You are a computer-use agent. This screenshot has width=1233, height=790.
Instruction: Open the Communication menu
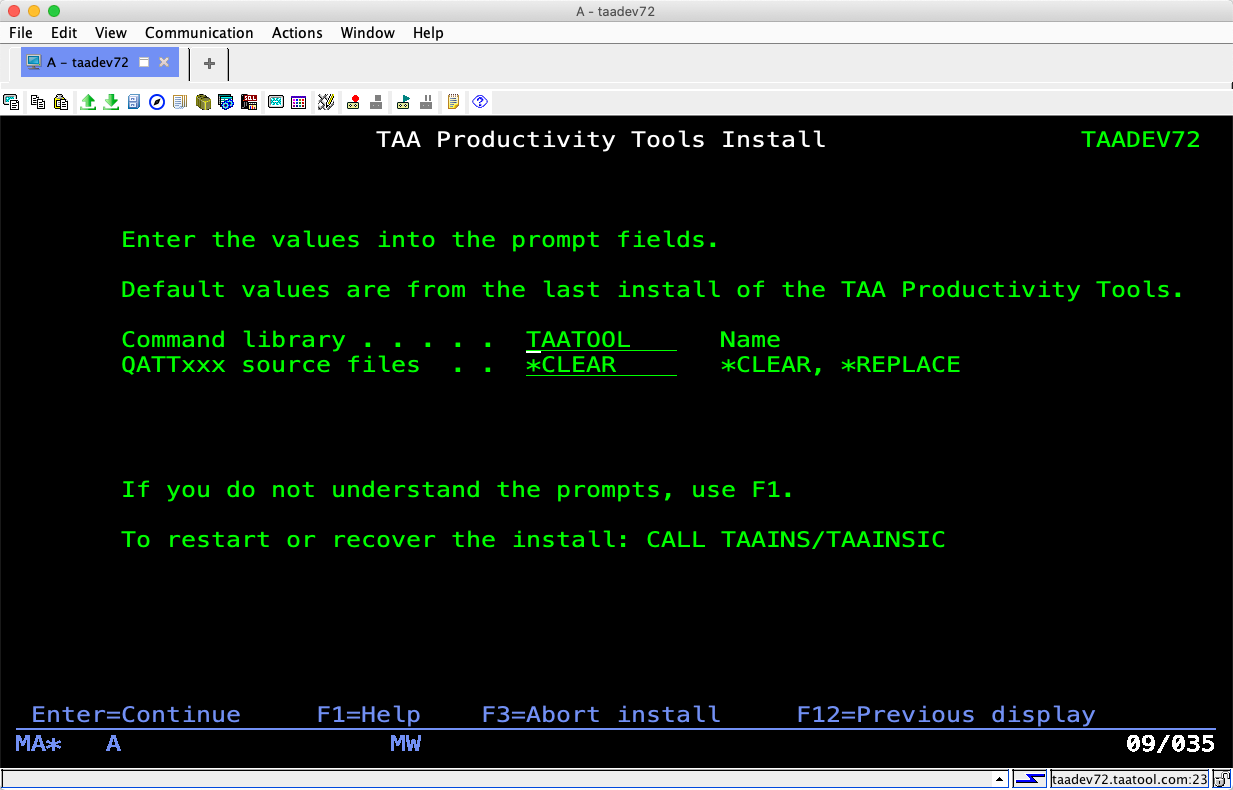coord(199,33)
